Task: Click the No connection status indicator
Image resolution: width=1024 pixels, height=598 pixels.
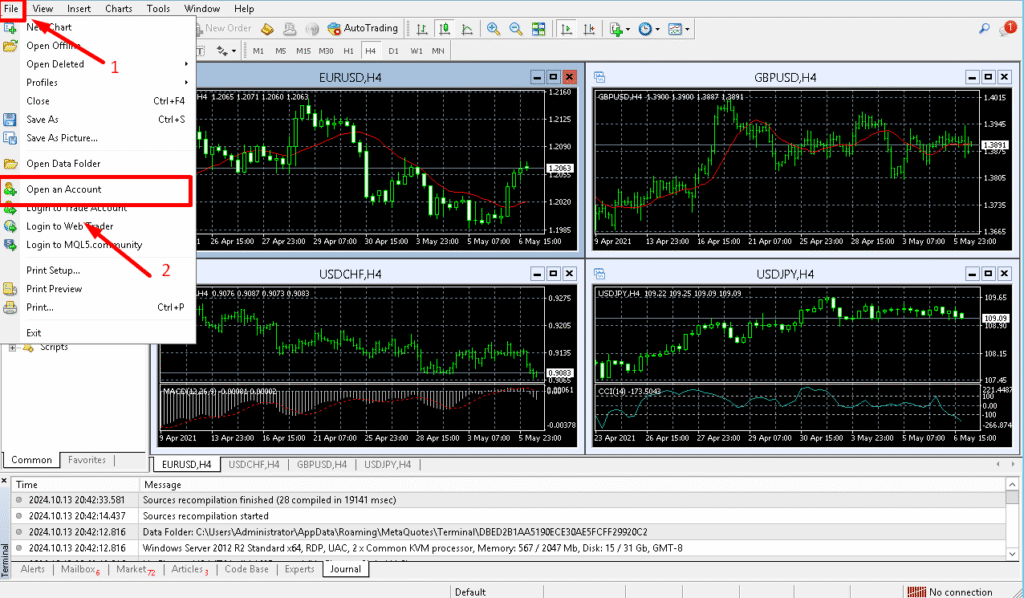Action: click(949, 592)
